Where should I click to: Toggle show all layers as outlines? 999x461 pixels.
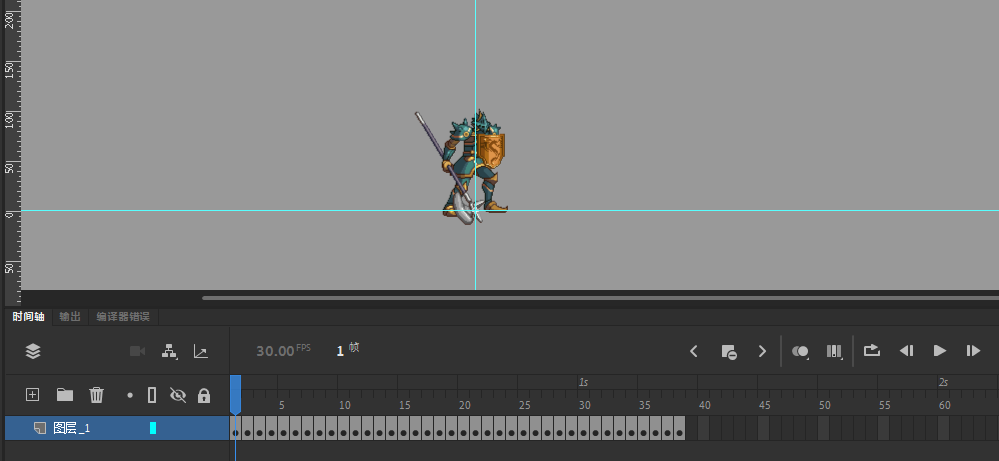pyautogui.click(x=152, y=395)
